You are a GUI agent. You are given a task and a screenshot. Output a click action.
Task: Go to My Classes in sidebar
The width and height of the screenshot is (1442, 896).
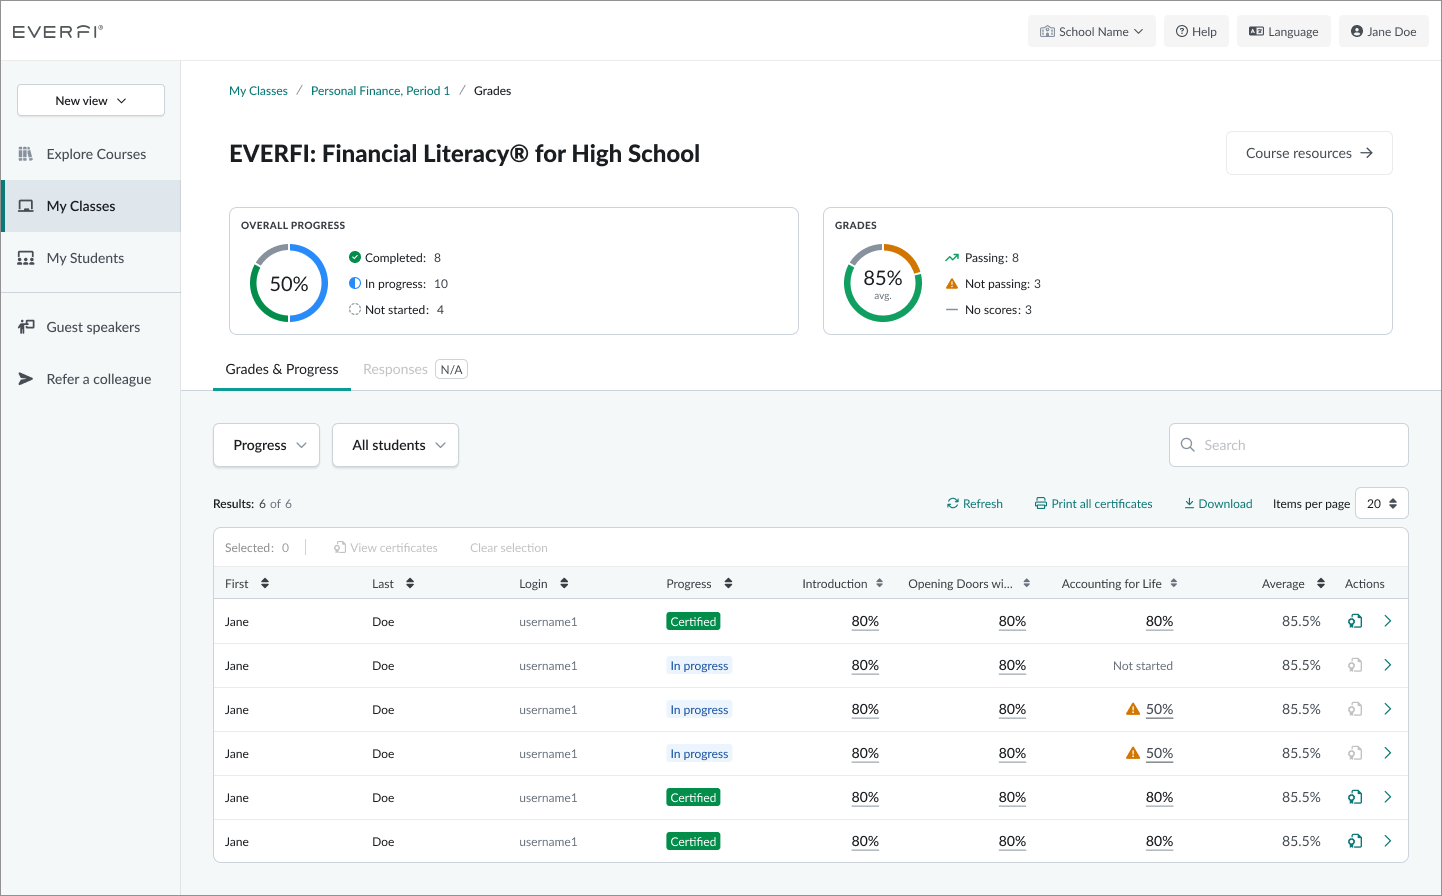click(x=91, y=206)
